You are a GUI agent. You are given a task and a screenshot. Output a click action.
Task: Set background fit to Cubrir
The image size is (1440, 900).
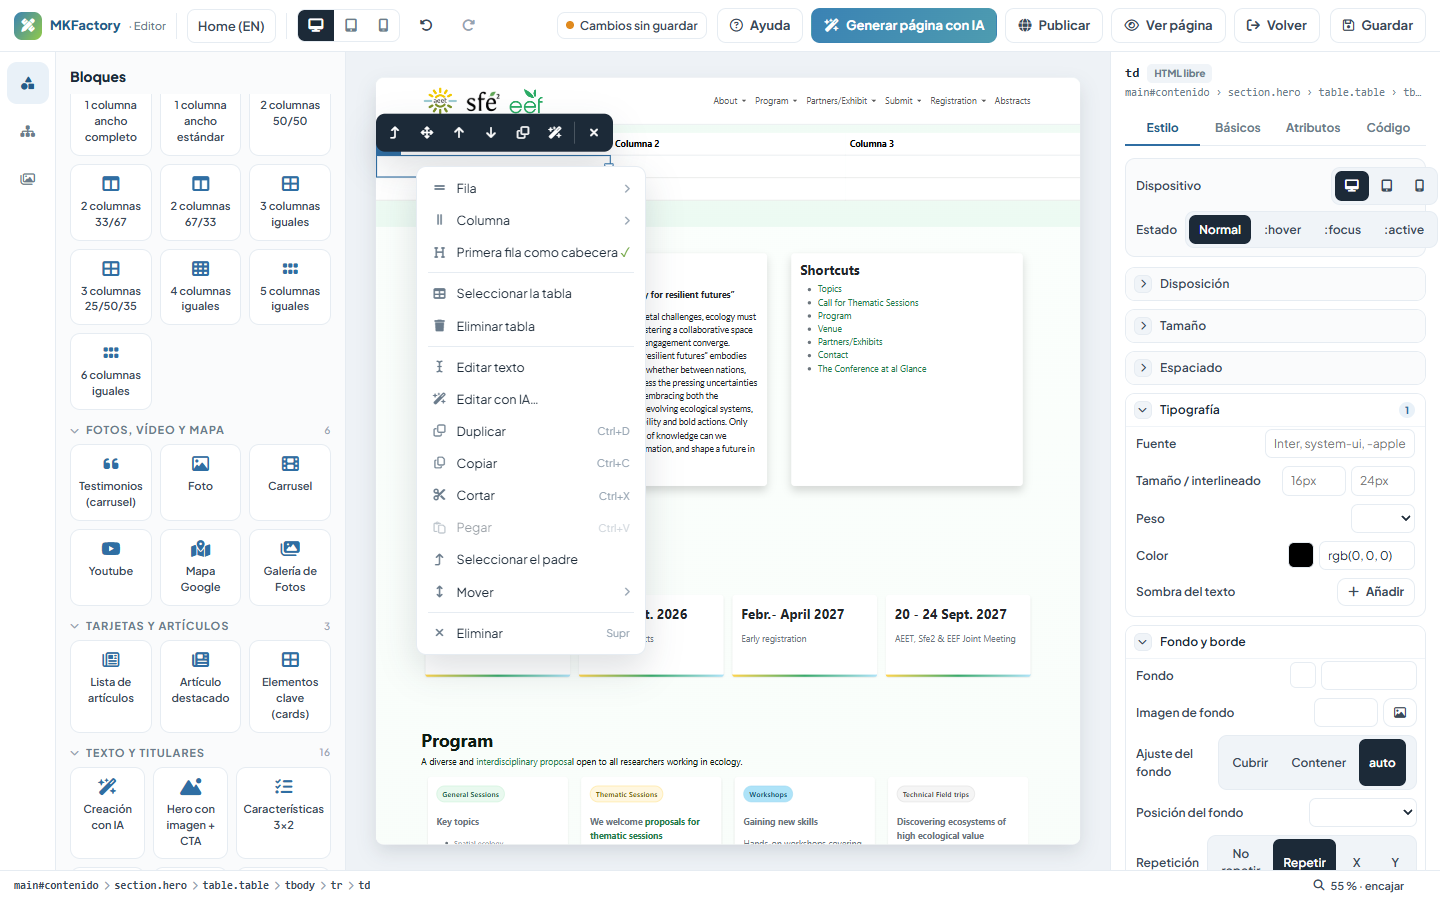(1250, 763)
